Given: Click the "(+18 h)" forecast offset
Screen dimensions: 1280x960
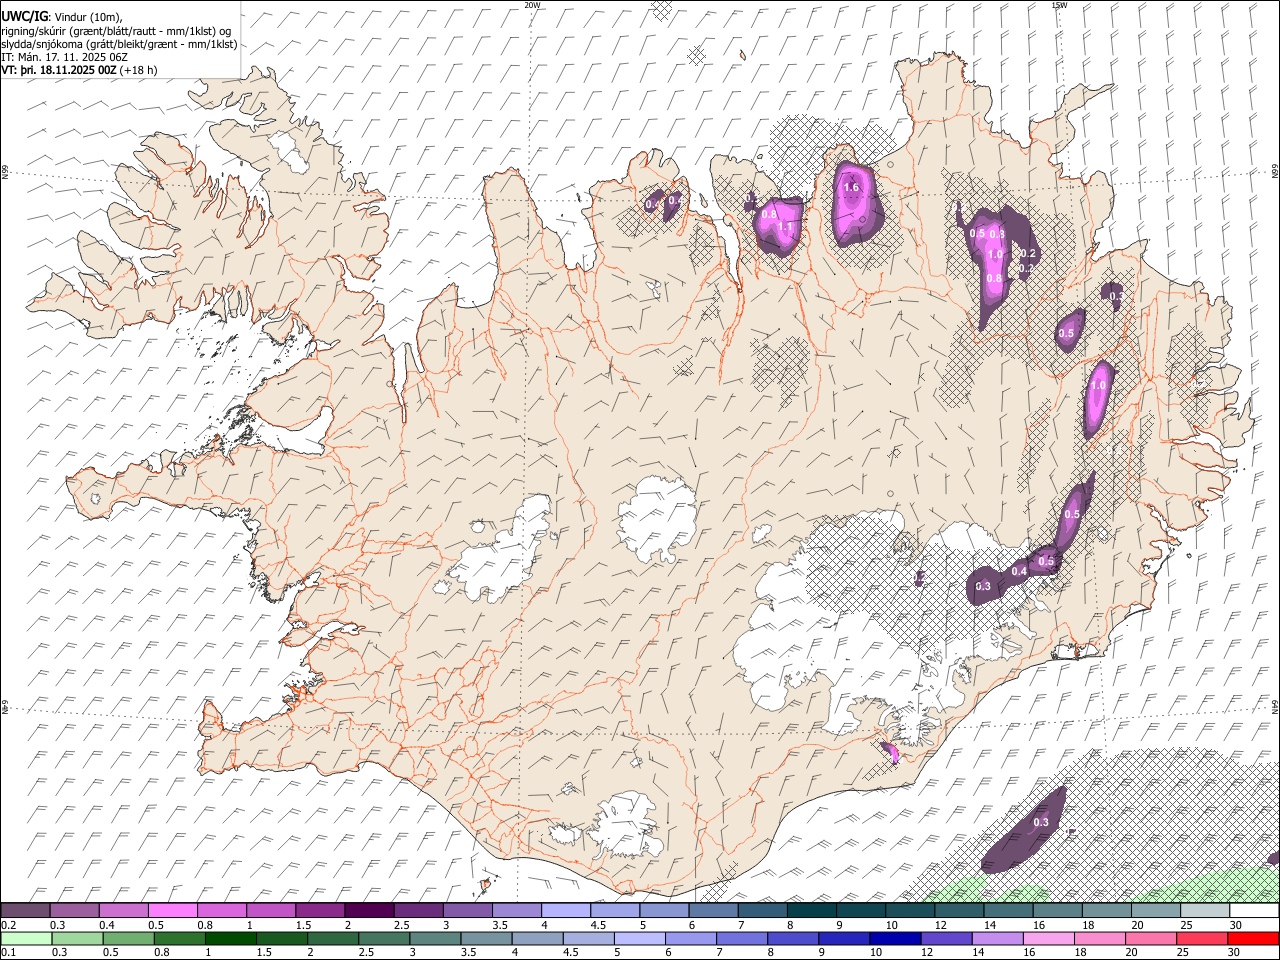Looking at the screenshot, I should 139,70.
